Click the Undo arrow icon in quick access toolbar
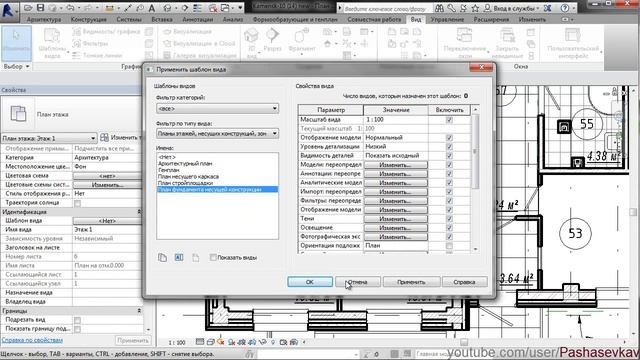The height and width of the screenshot is (360, 640). pos(70,8)
